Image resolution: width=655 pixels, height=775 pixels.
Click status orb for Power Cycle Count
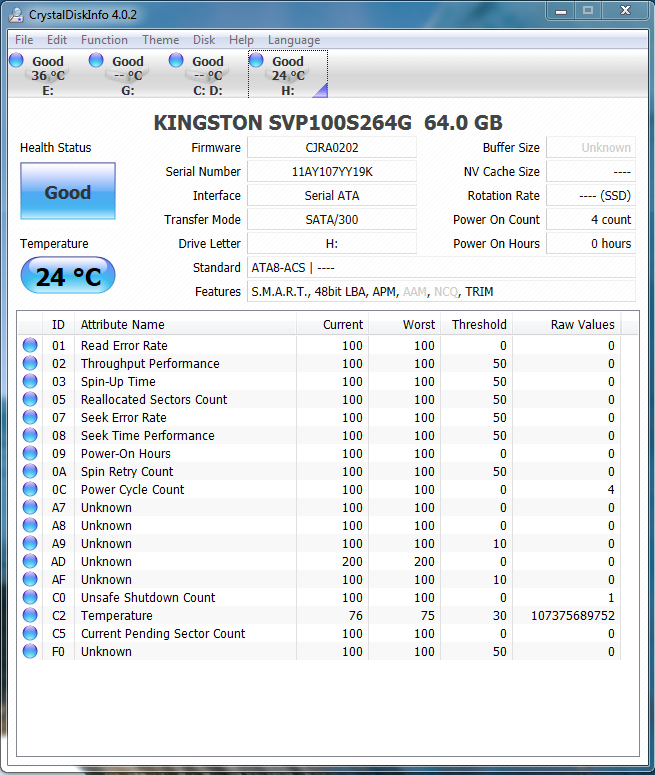(x=30, y=489)
